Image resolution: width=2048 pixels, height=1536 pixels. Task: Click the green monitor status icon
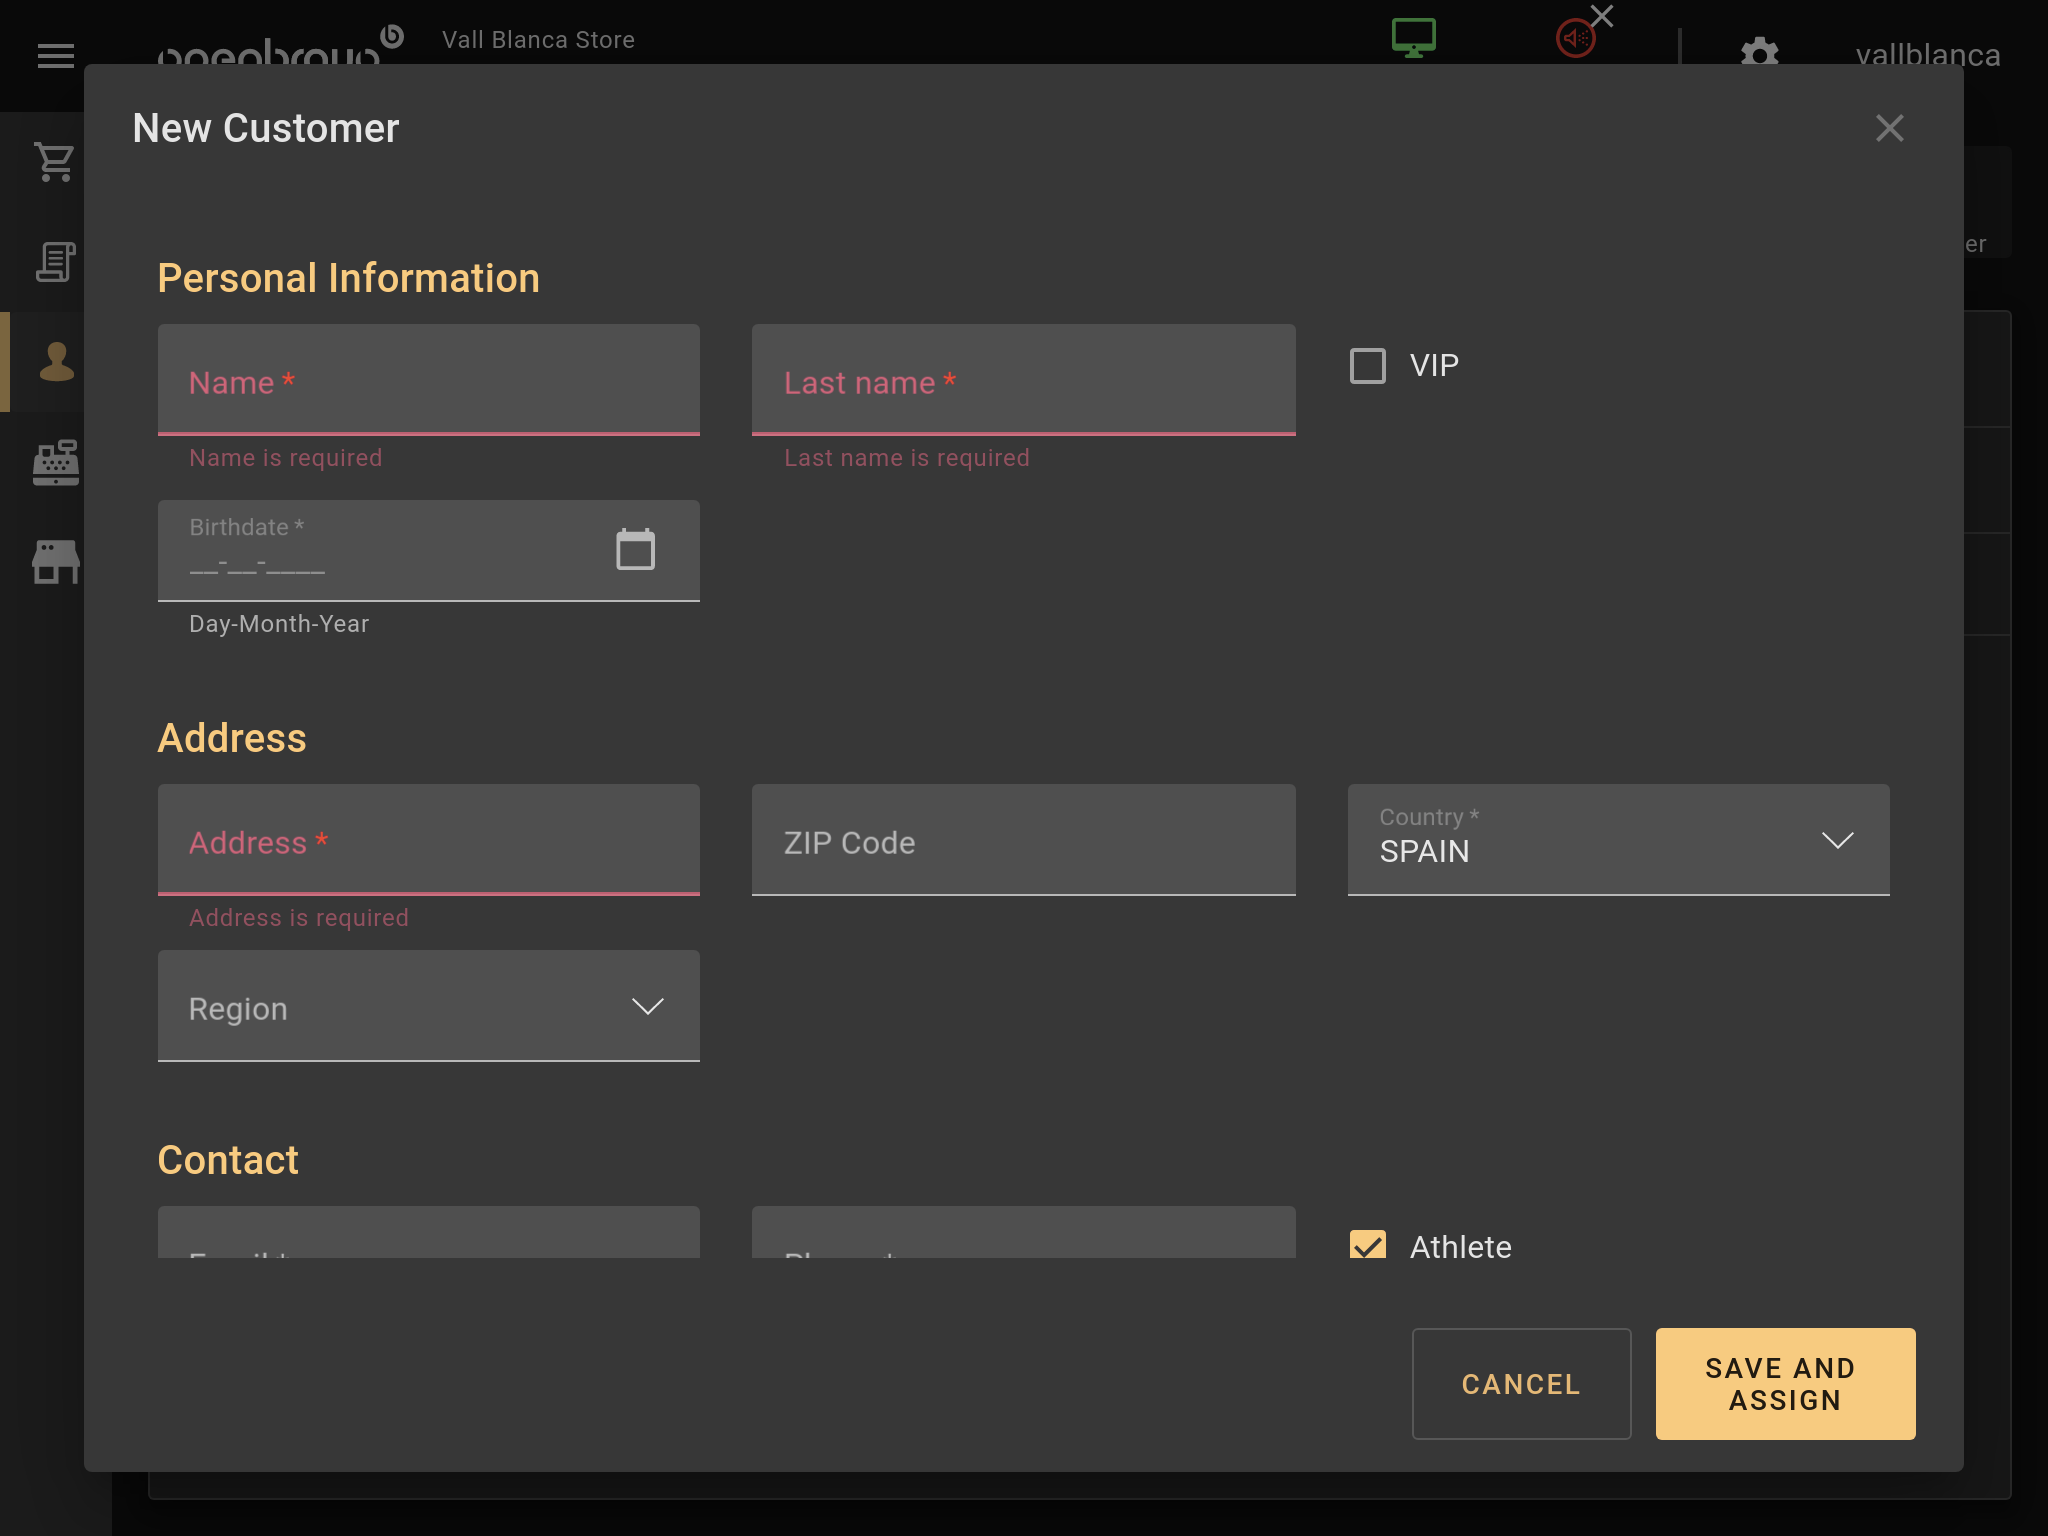[x=1413, y=39]
